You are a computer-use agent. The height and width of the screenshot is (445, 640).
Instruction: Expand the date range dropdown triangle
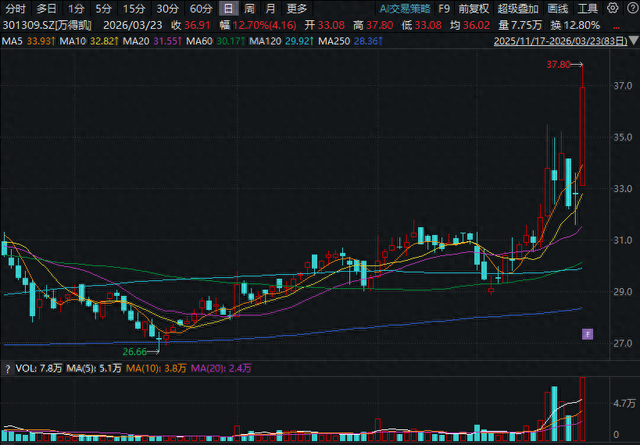[x=633, y=41]
